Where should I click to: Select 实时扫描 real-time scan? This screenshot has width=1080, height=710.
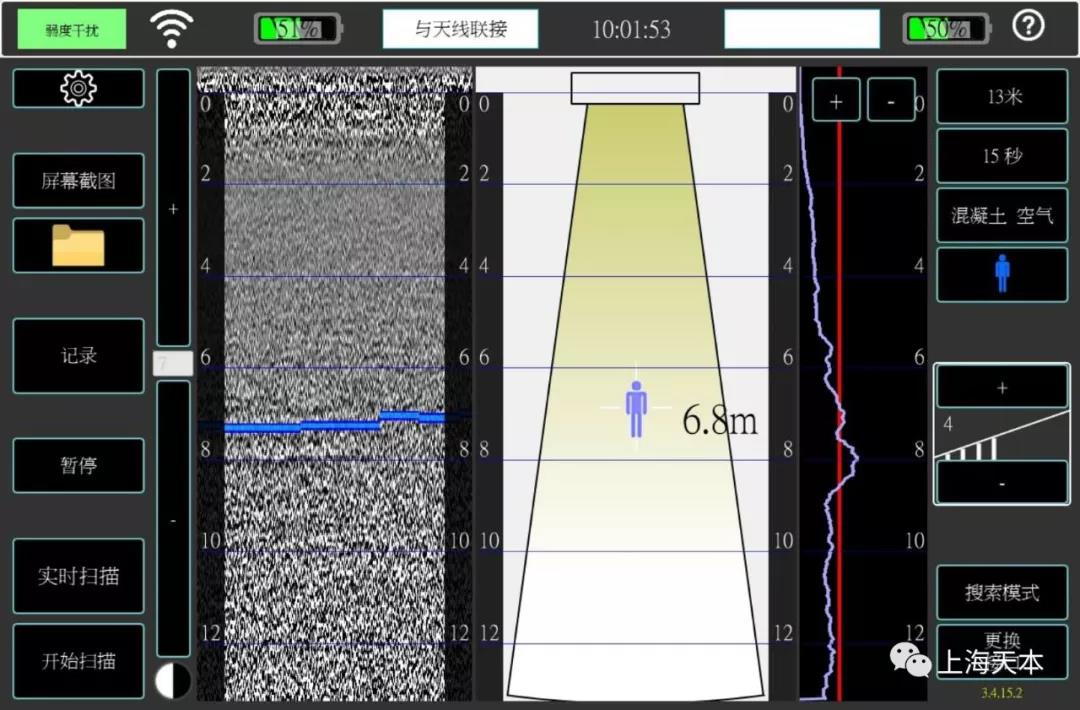coord(78,576)
